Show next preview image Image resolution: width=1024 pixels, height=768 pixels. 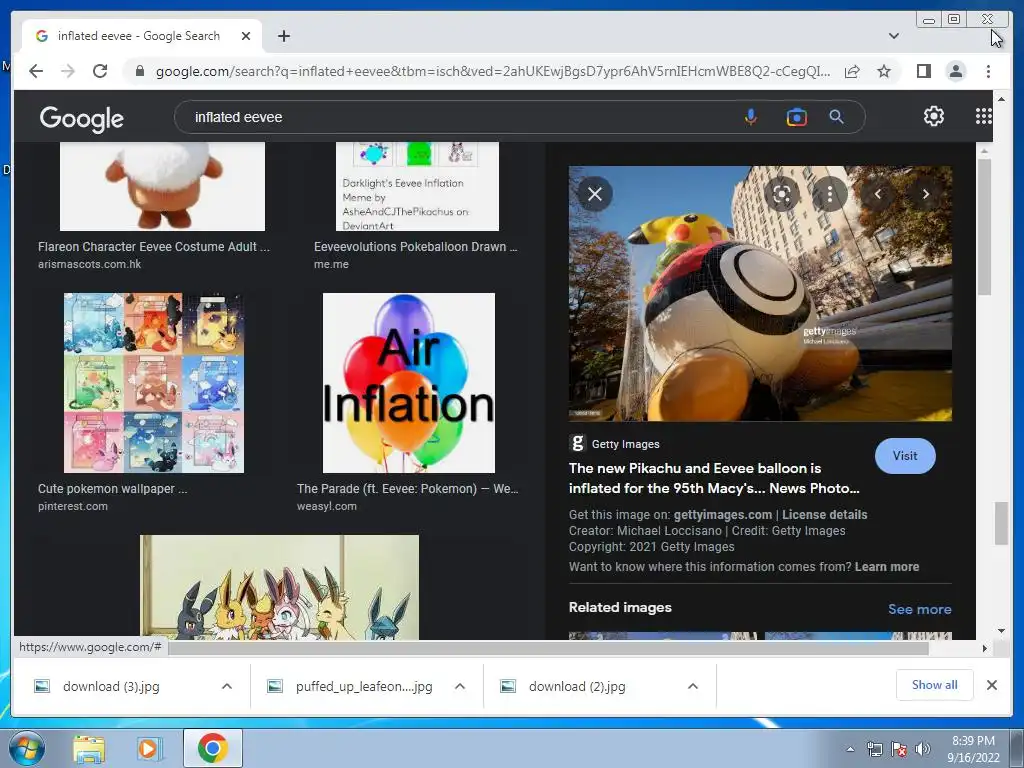pyautogui.click(x=925, y=194)
